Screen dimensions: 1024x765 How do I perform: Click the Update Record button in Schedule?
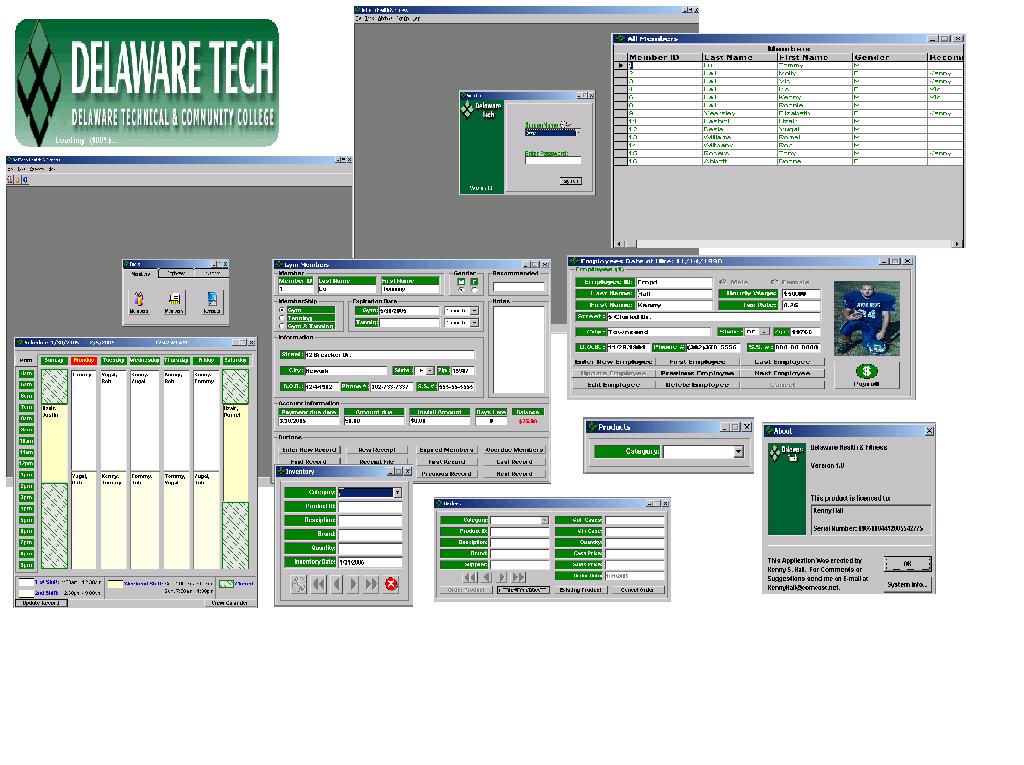41,603
